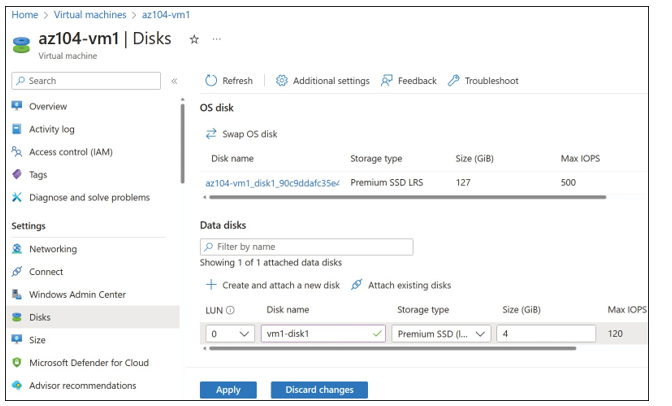Screen dimensions: 672x406
Task: Click the Attach existing disks plug icon
Action: [357, 285]
